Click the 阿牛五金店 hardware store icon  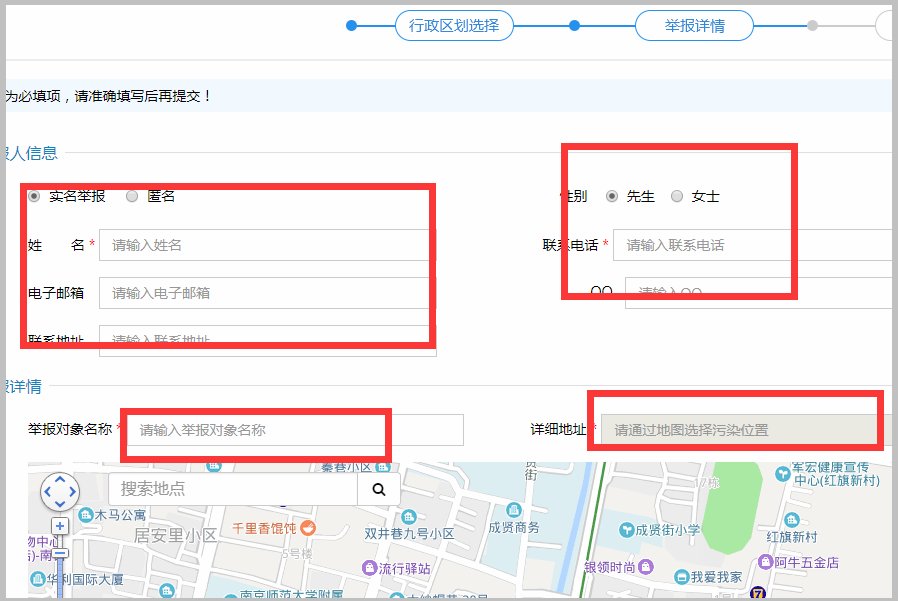[767, 561]
